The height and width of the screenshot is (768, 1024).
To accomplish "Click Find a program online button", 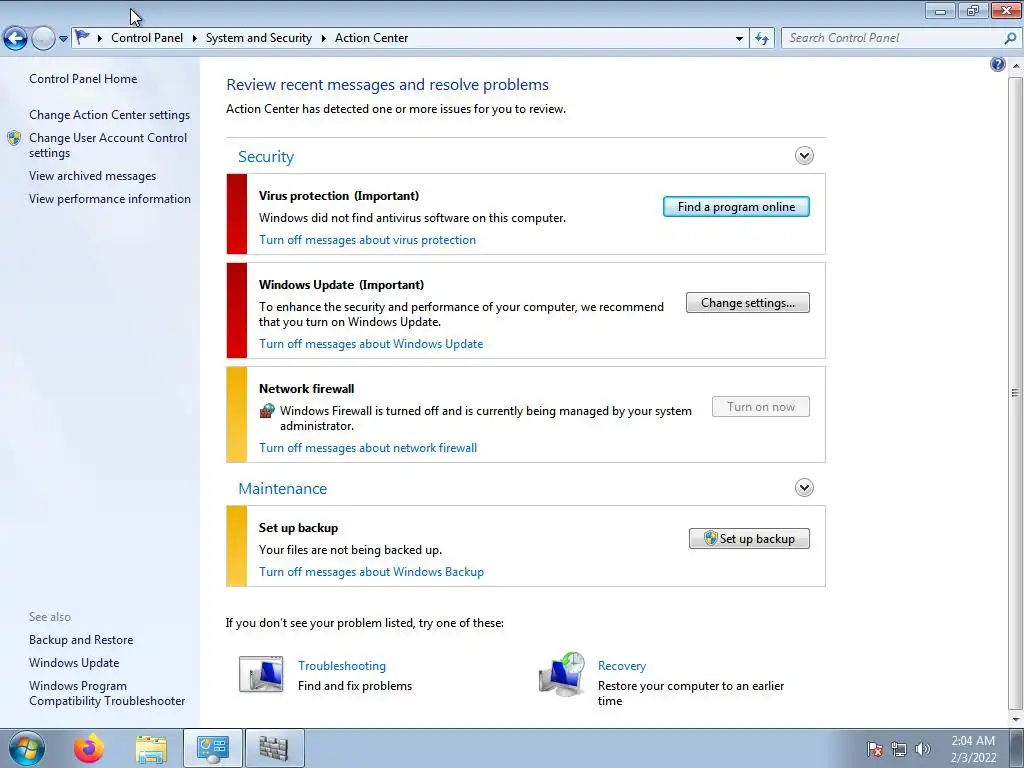I will coord(736,207).
